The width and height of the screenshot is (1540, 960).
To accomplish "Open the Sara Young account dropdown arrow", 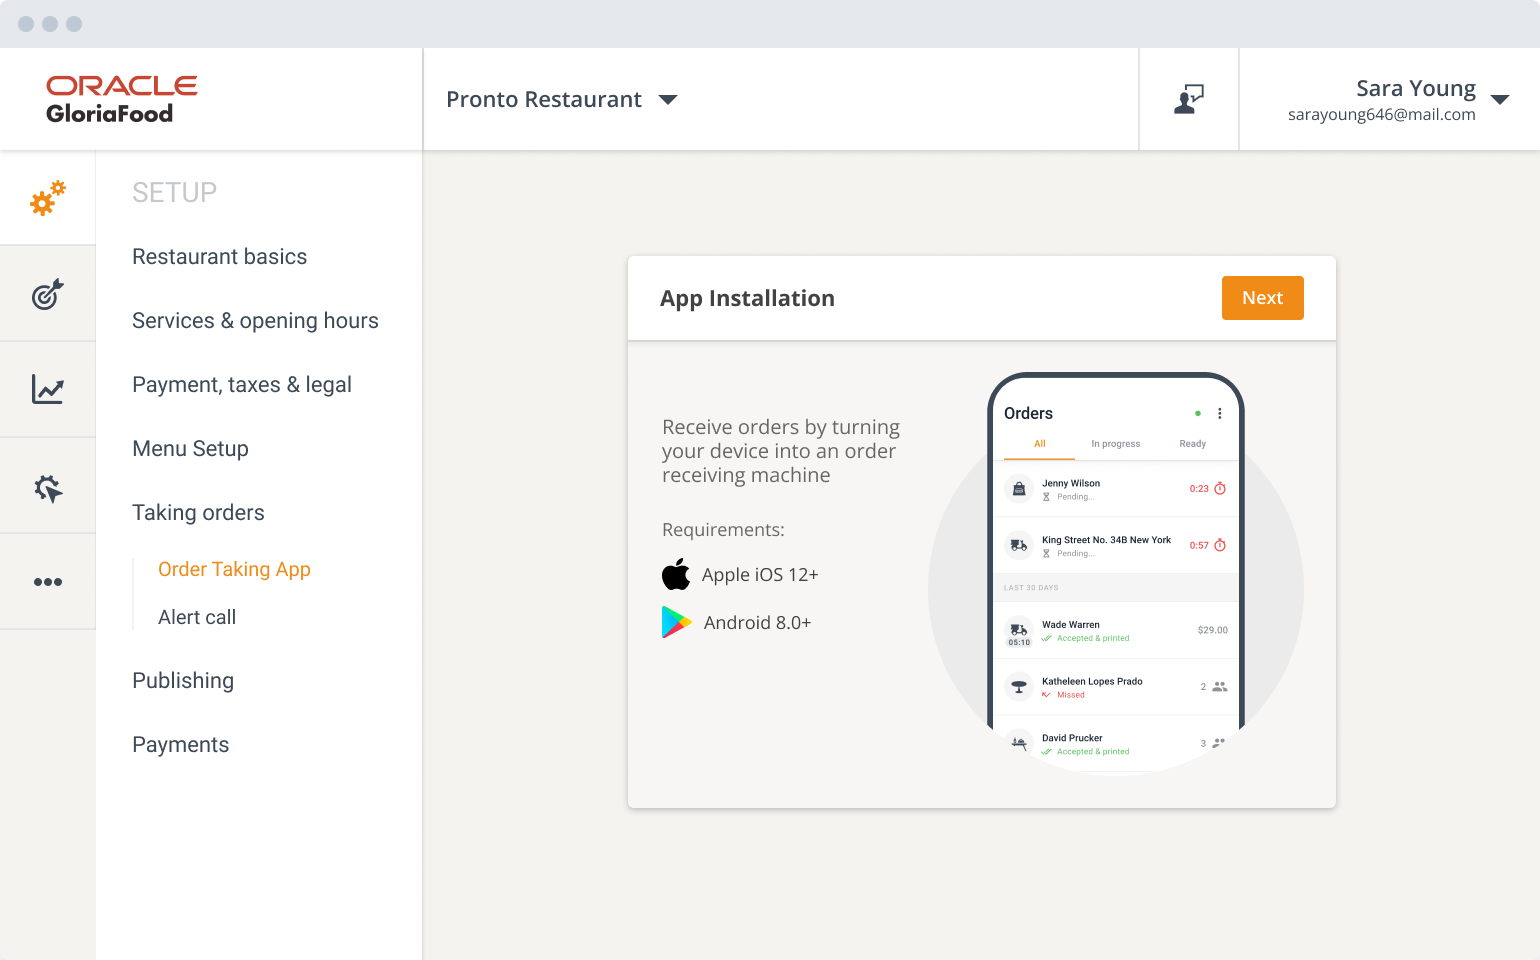I will click(x=1499, y=99).
